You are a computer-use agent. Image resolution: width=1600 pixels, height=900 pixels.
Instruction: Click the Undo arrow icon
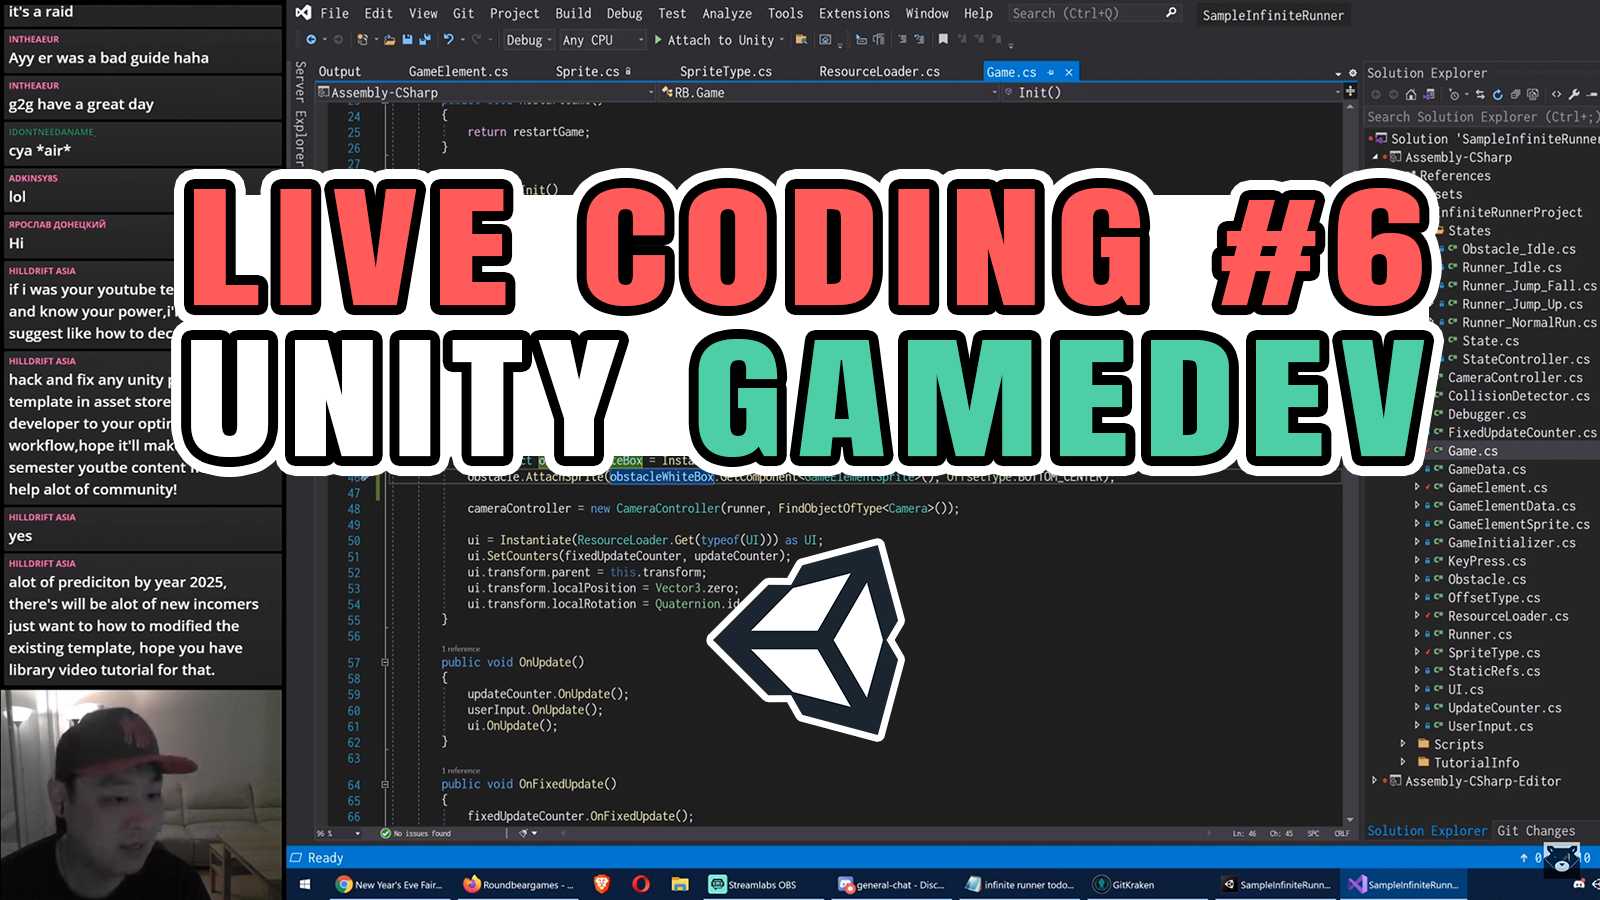point(448,40)
